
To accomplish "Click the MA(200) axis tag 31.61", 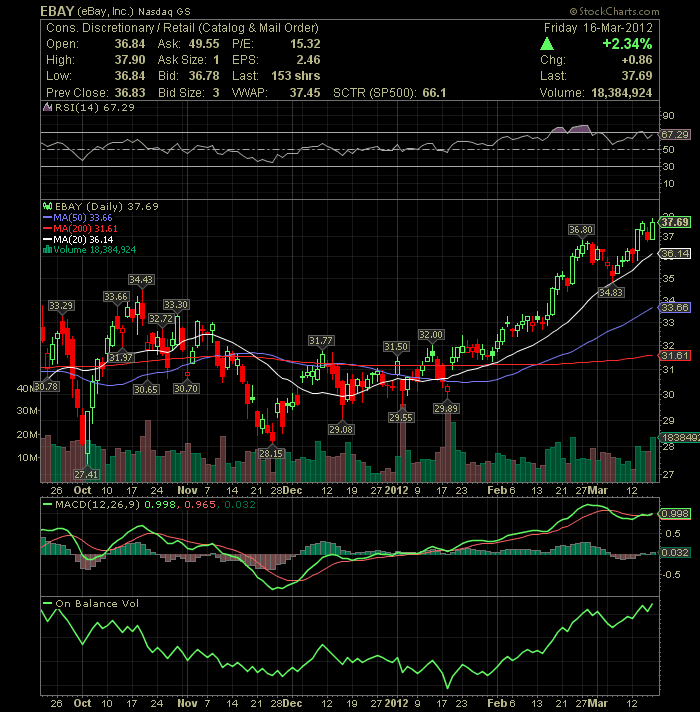I will point(675,356).
